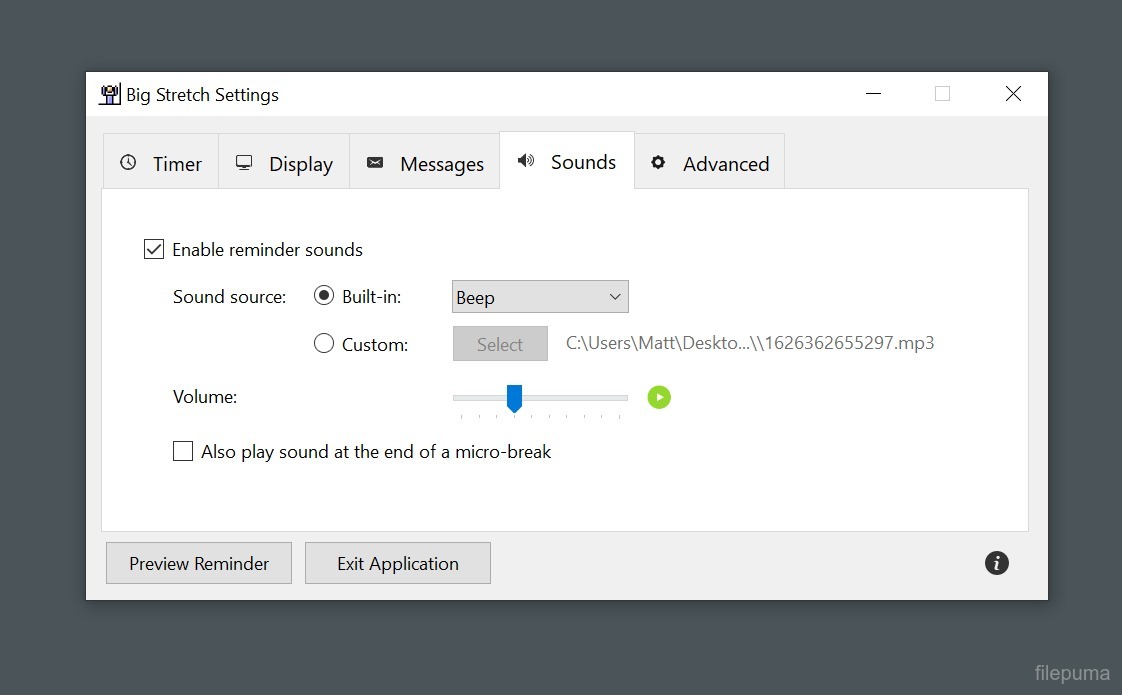This screenshot has width=1122, height=695.
Task: Click the Big Stretch app icon in title bar
Action: point(109,95)
